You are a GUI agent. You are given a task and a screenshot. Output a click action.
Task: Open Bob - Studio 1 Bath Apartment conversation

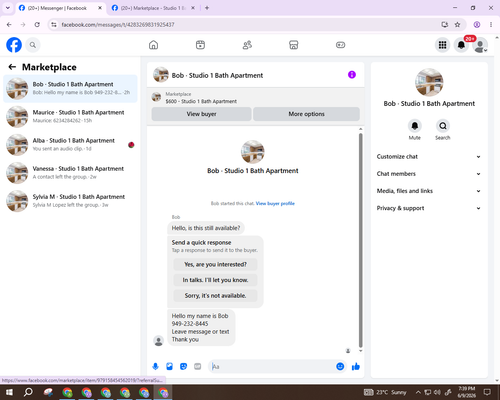click(70, 89)
